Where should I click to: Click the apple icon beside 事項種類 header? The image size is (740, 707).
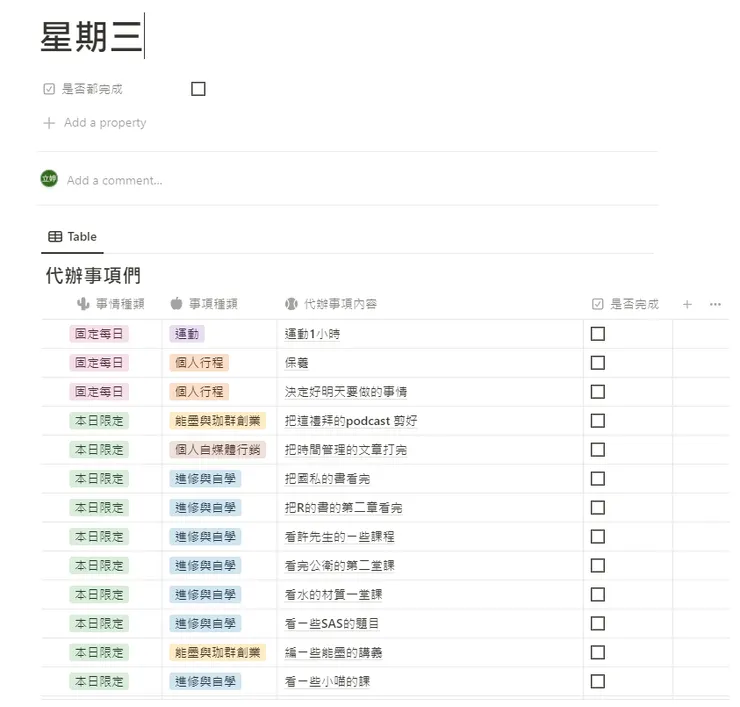coord(177,304)
